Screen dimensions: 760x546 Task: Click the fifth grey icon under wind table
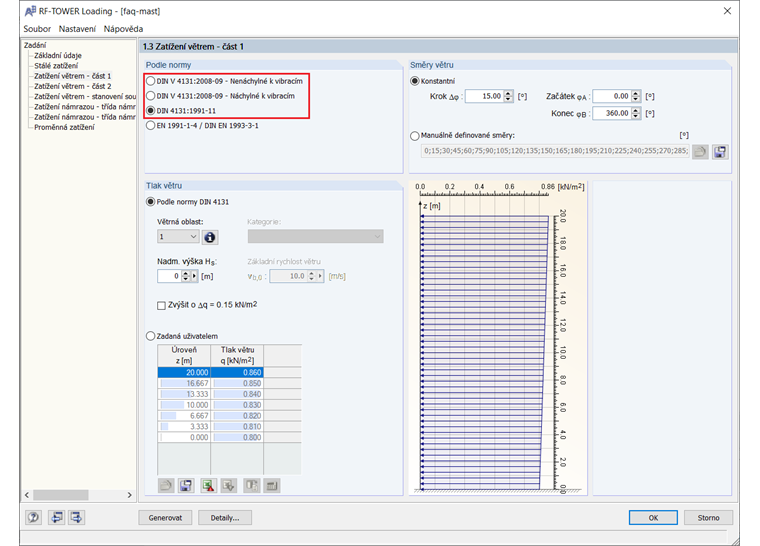[x=251, y=485]
